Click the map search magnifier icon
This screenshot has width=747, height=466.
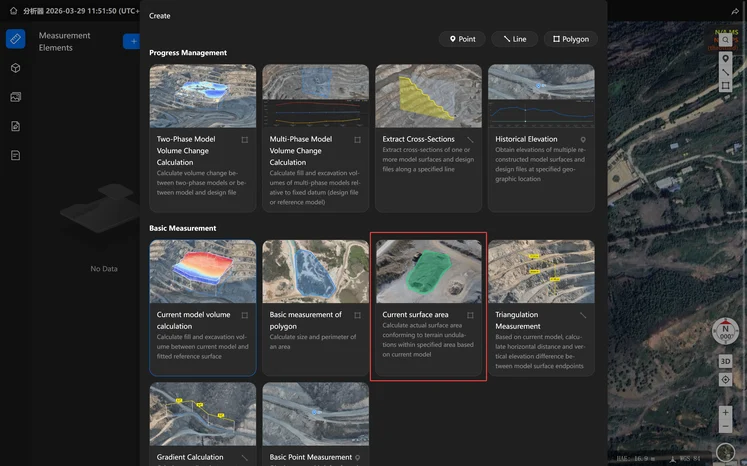point(725,40)
